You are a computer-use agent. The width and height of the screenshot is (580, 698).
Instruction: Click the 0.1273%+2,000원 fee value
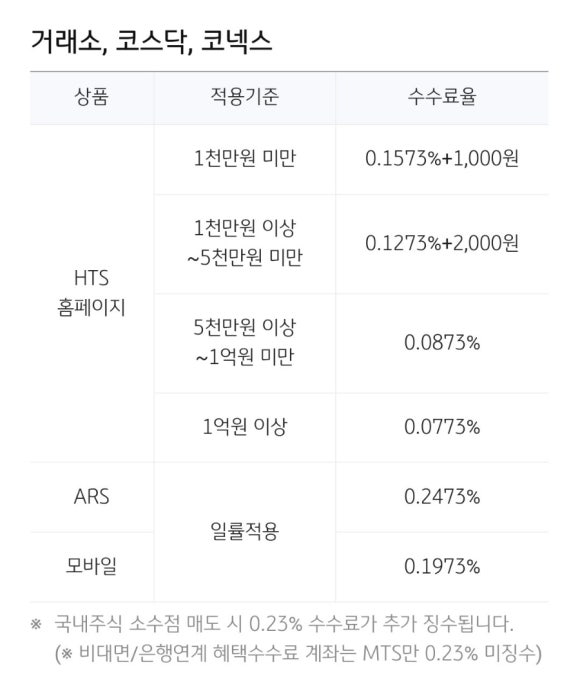coord(442,243)
